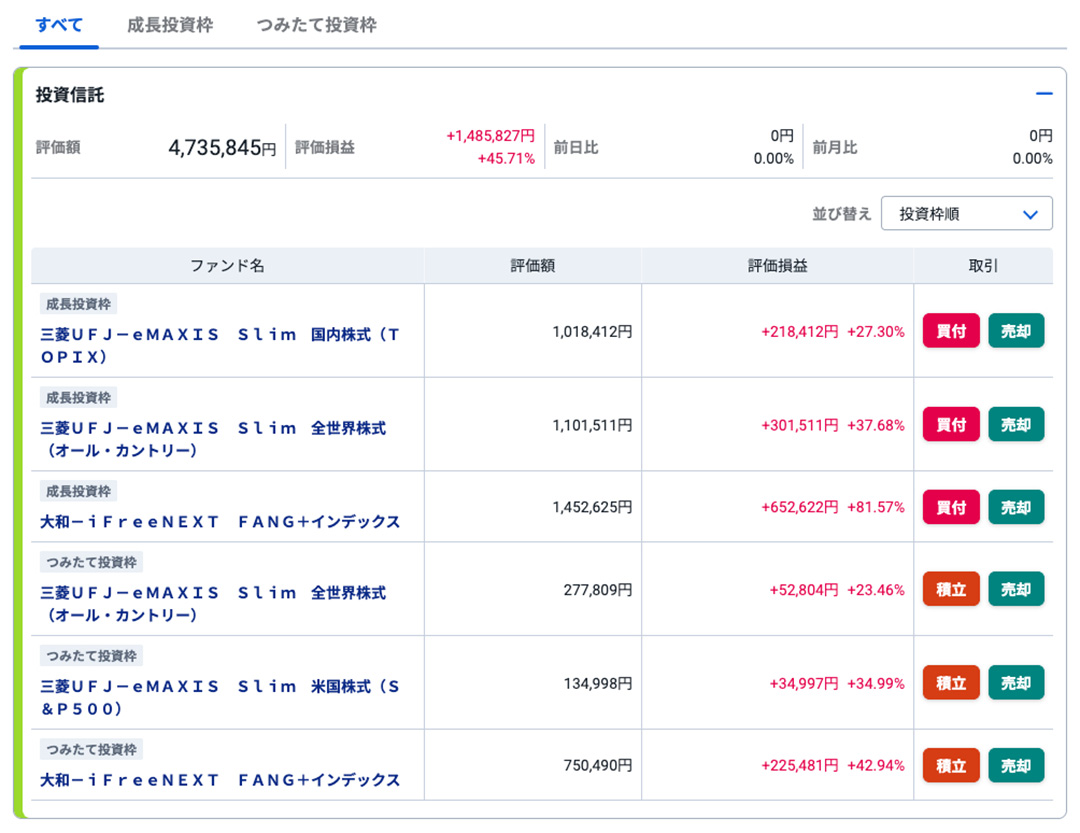Open 成長投資枠 大和-iFreeNEXT FANG+インデックス link
The height and width of the screenshot is (833, 1080).
[220, 522]
